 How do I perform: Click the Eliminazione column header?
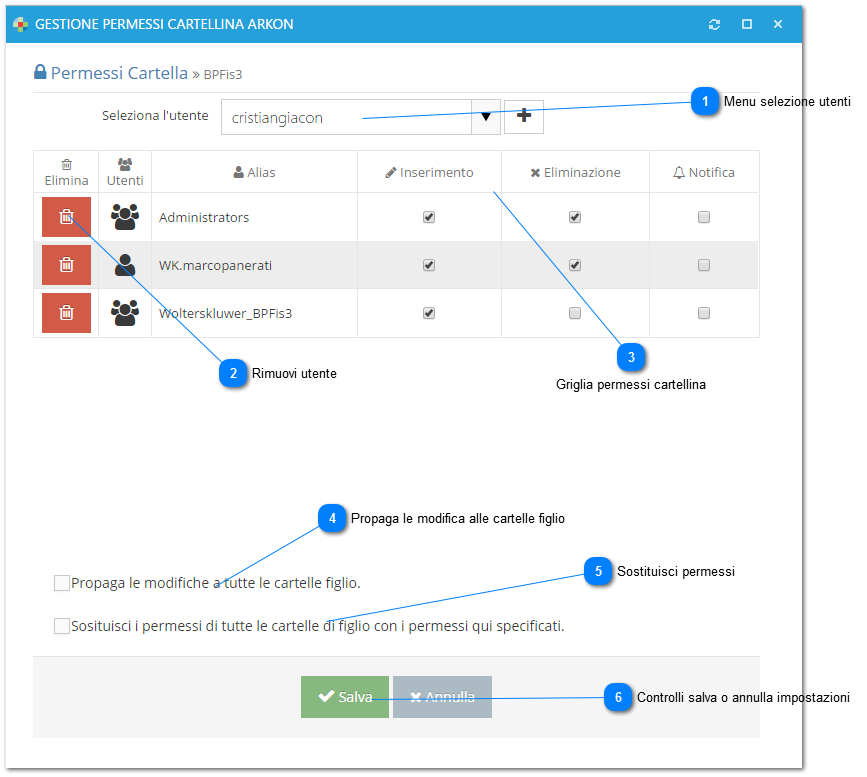575,172
